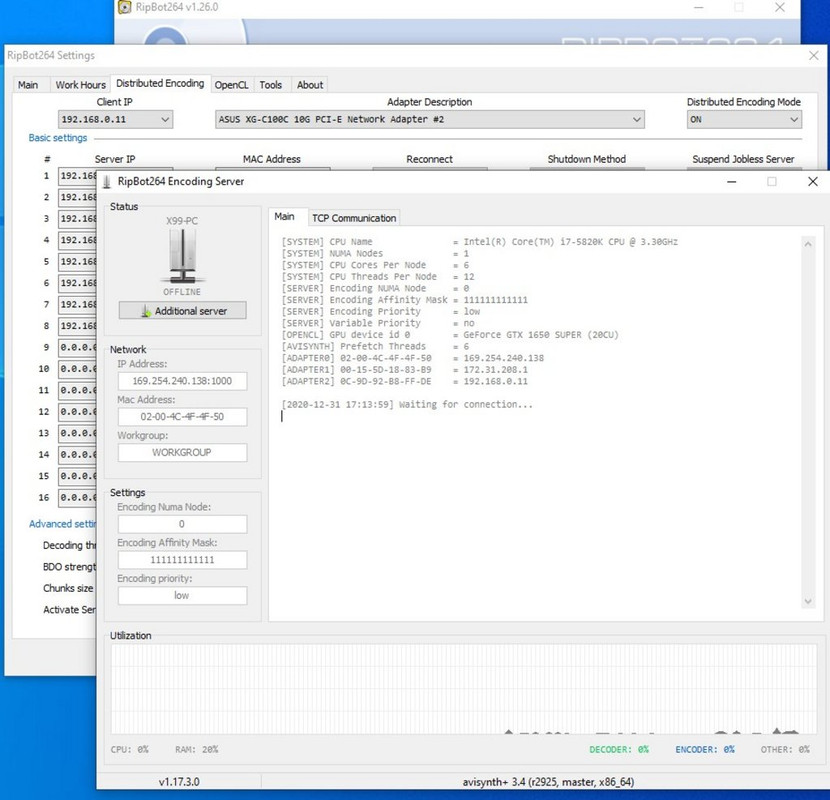Select the Main tab in Encoding Server
This screenshot has width=830, height=800.
284,217
